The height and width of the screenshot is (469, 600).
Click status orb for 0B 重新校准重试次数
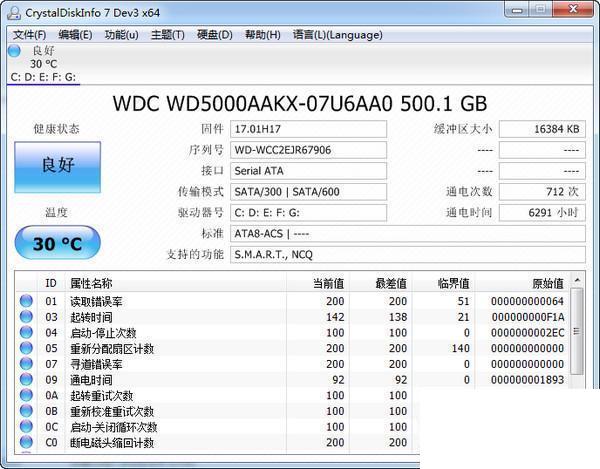(26, 411)
